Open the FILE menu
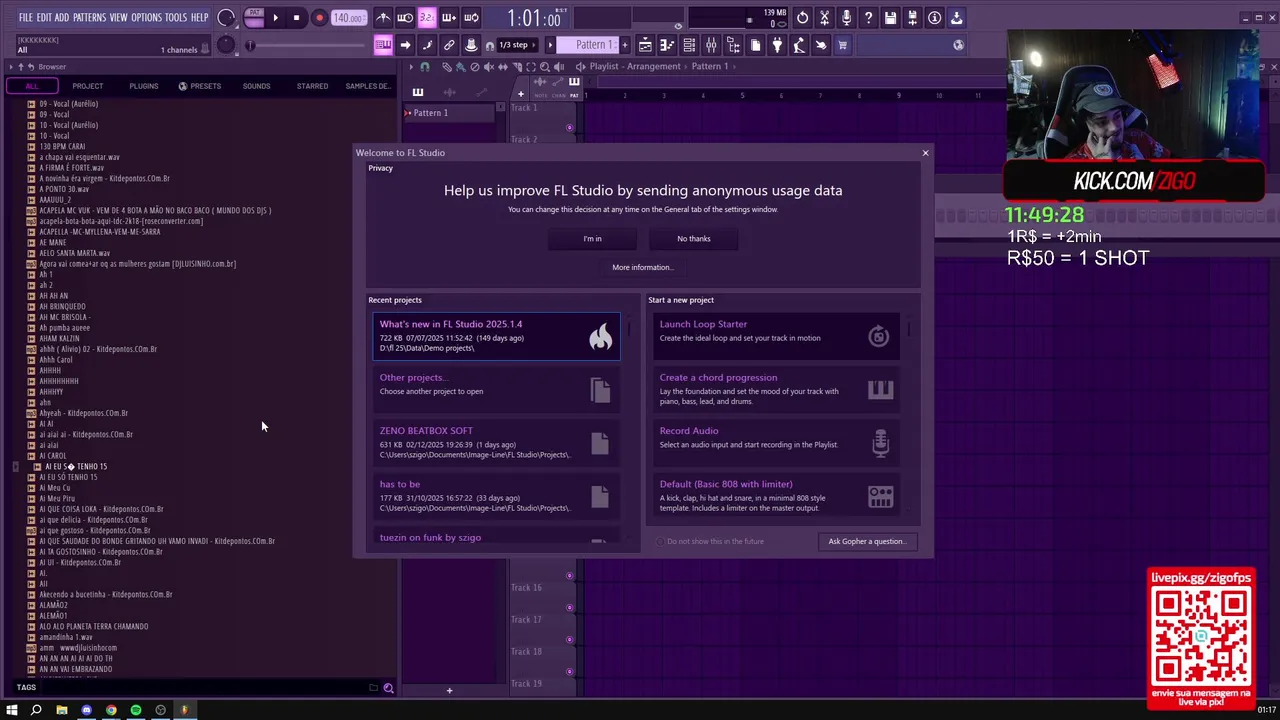This screenshot has width=1280, height=720. (26, 18)
